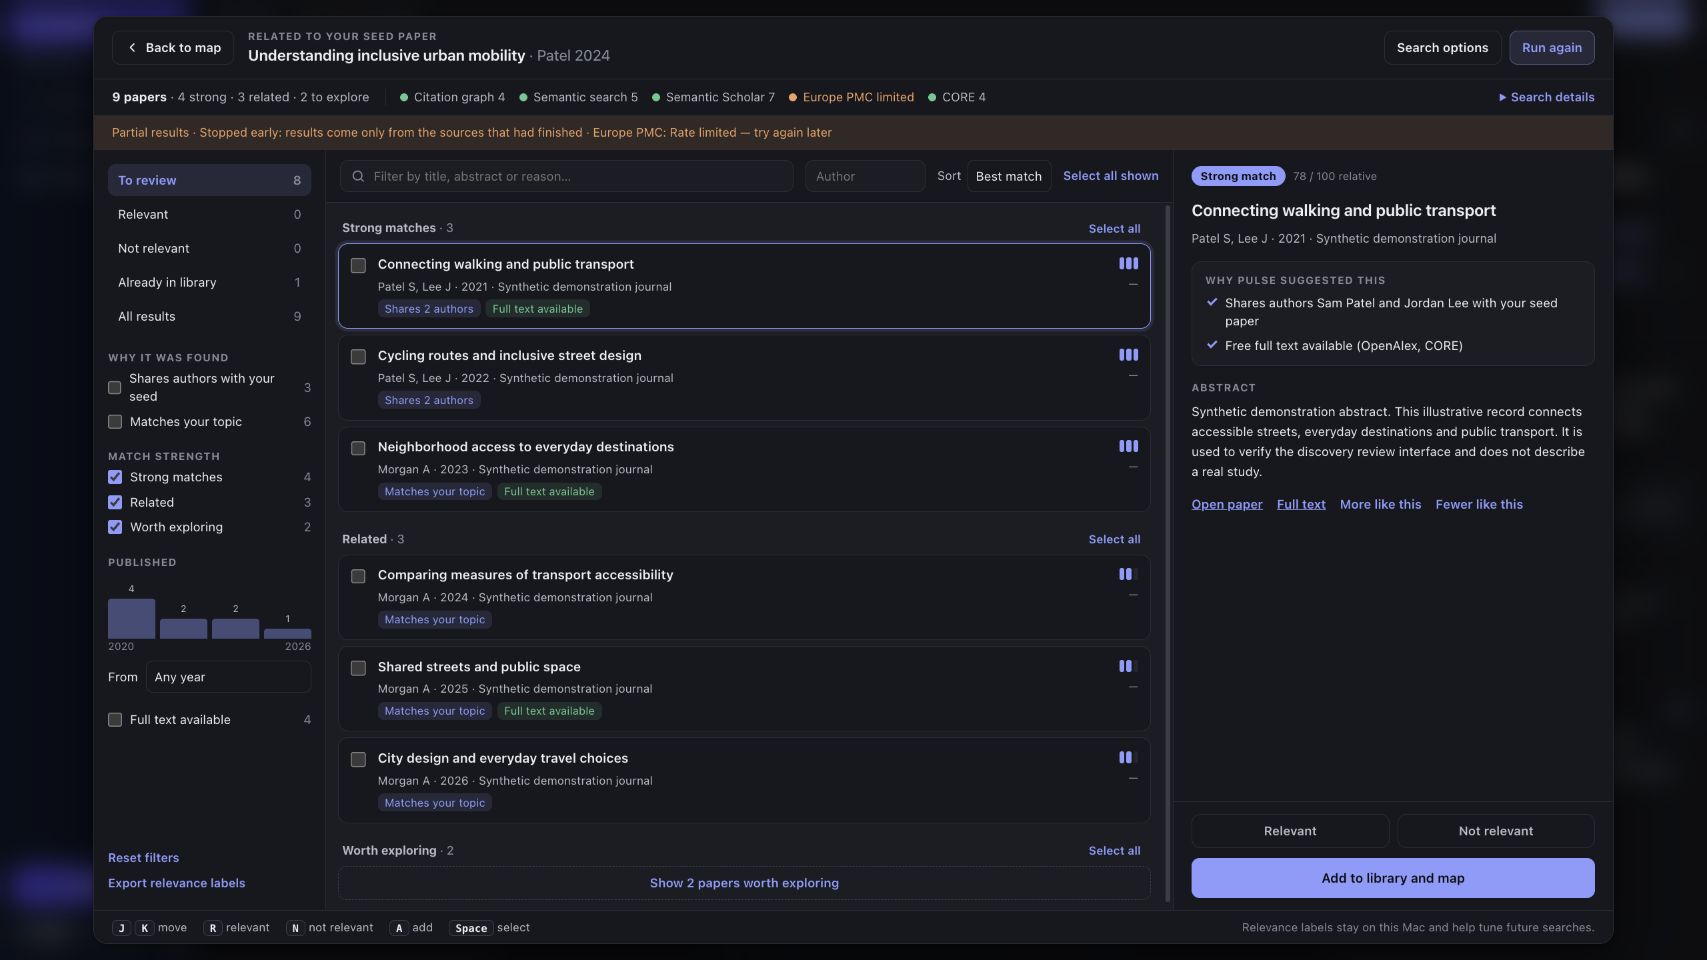Click match strength bars on Cycling routes paper
Screen dimensions: 1707x960
pos(1128,355)
